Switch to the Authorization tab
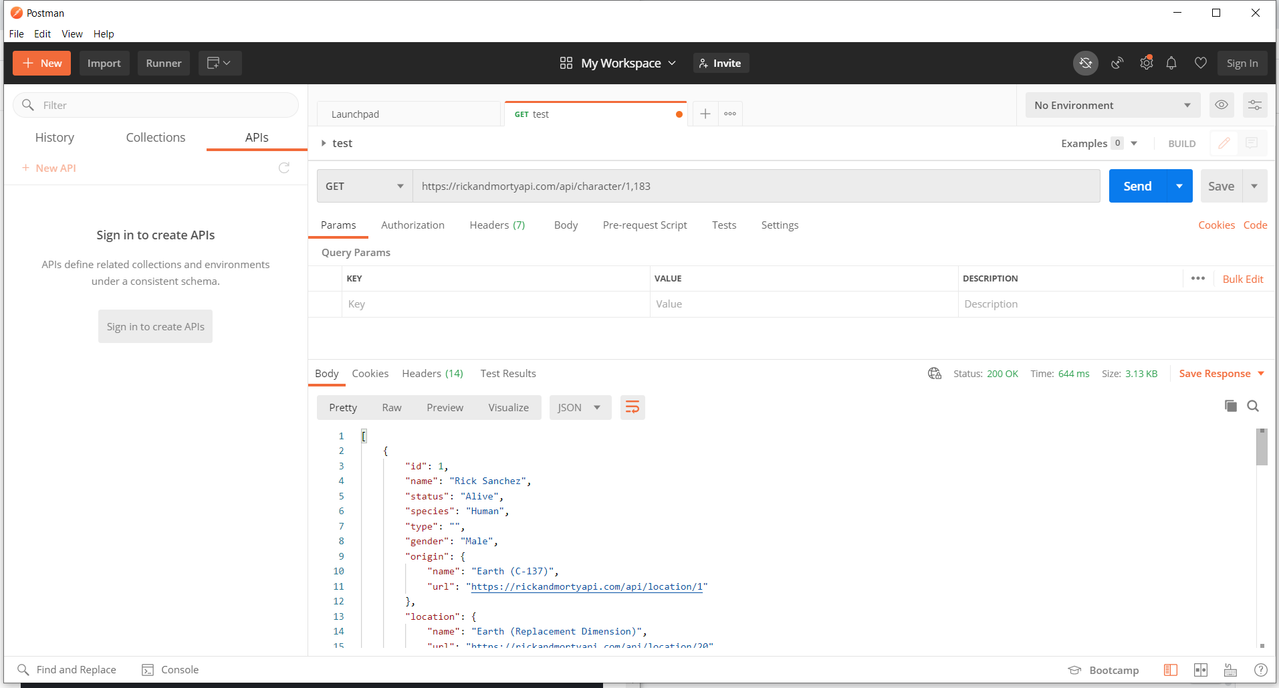This screenshot has width=1279, height=688. [x=412, y=225]
